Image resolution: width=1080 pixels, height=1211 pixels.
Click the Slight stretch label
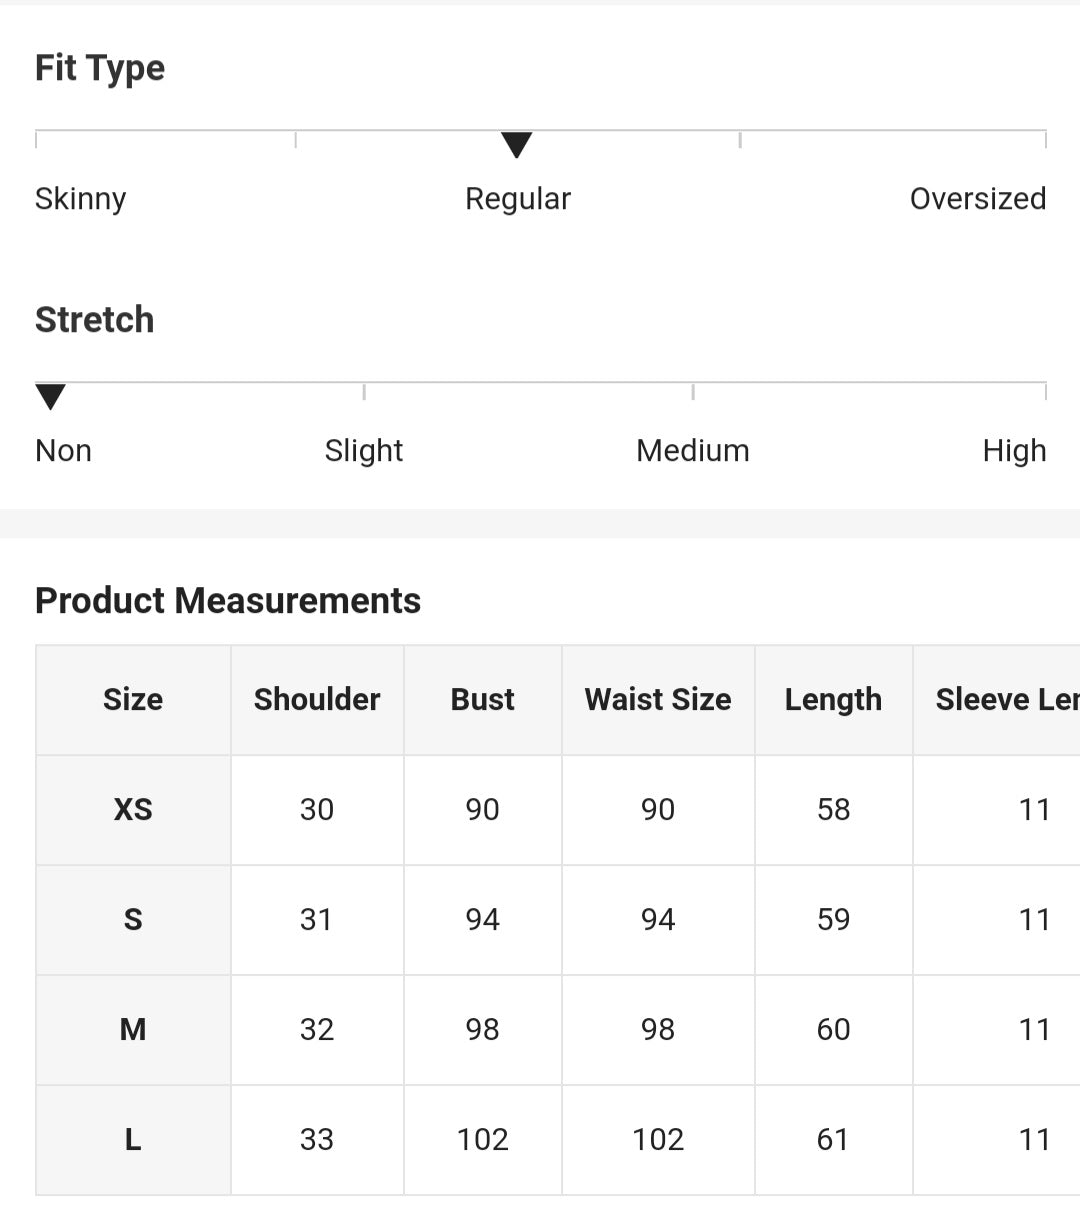(364, 451)
